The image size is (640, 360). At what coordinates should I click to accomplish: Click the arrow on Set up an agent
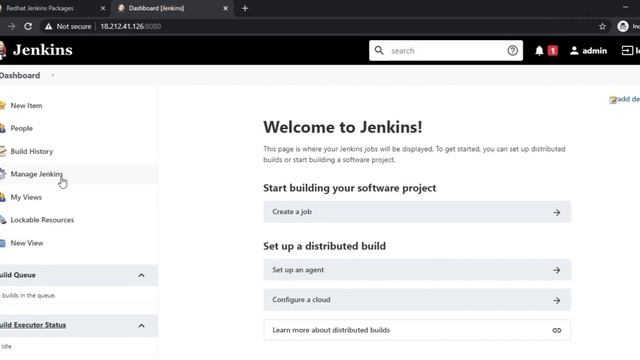tap(557, 270)
